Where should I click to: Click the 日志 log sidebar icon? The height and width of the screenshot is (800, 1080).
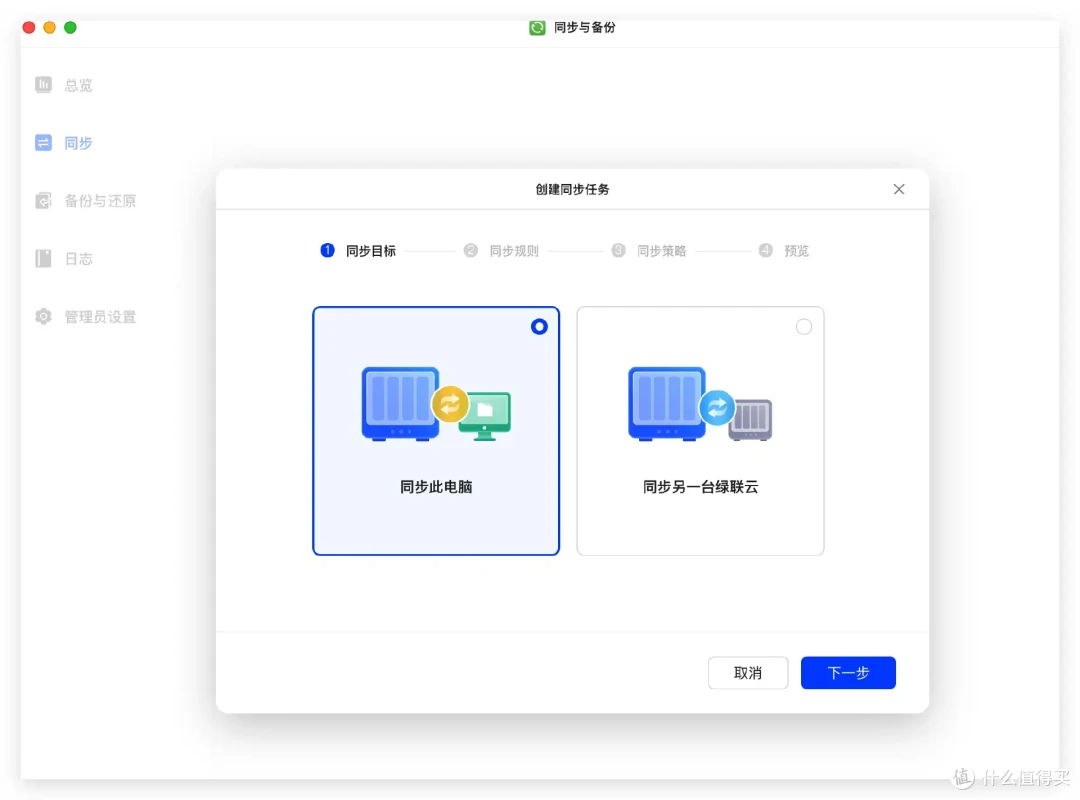(43, 258)
